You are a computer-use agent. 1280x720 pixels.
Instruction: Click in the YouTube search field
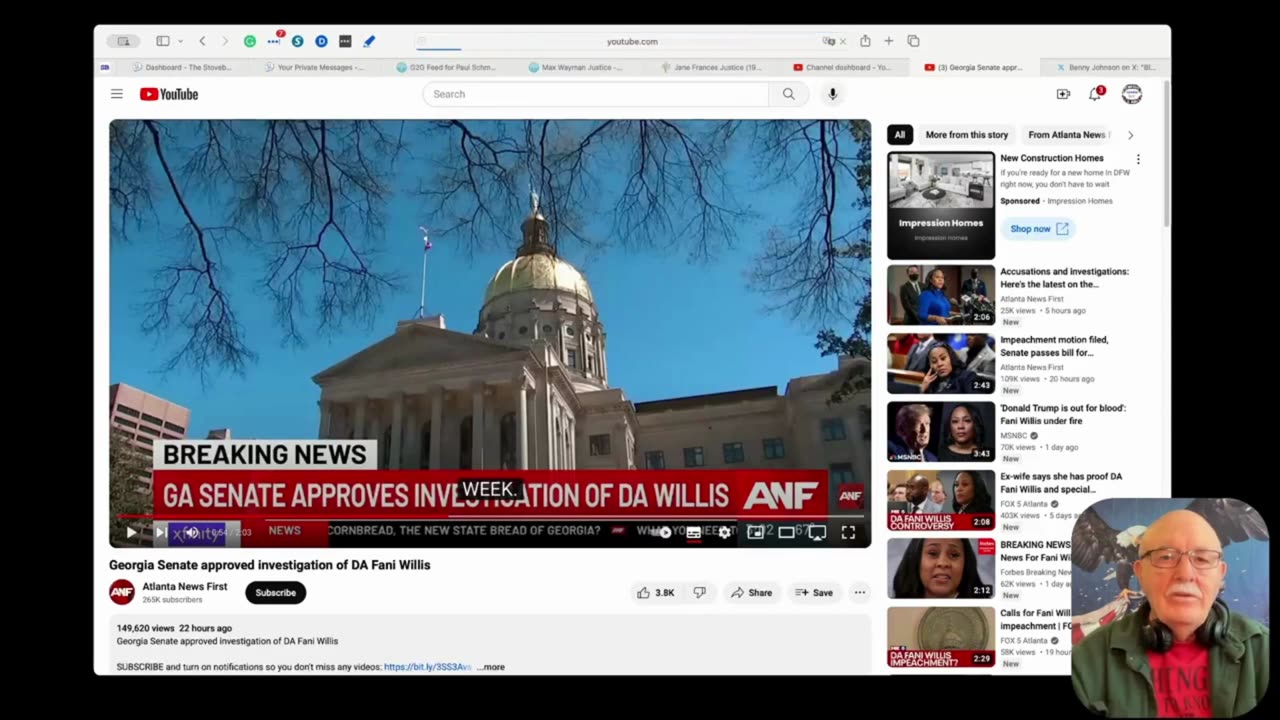[596, 94]
